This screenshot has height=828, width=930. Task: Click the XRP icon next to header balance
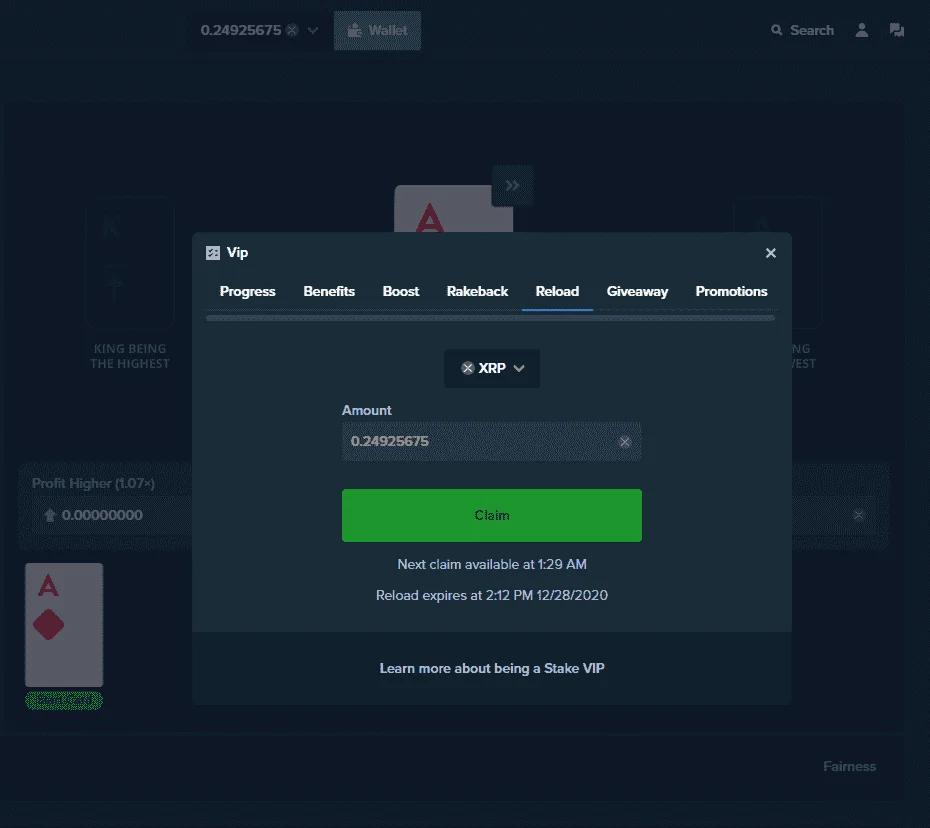click(x=292, y=30)
